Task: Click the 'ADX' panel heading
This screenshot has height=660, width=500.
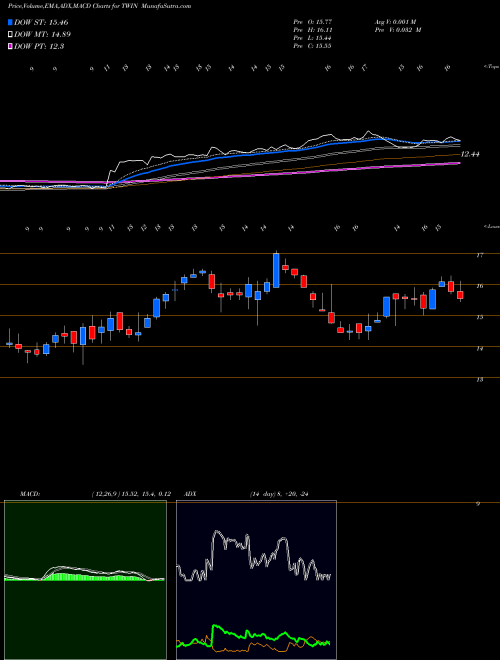Action: (x=191, y=494)
